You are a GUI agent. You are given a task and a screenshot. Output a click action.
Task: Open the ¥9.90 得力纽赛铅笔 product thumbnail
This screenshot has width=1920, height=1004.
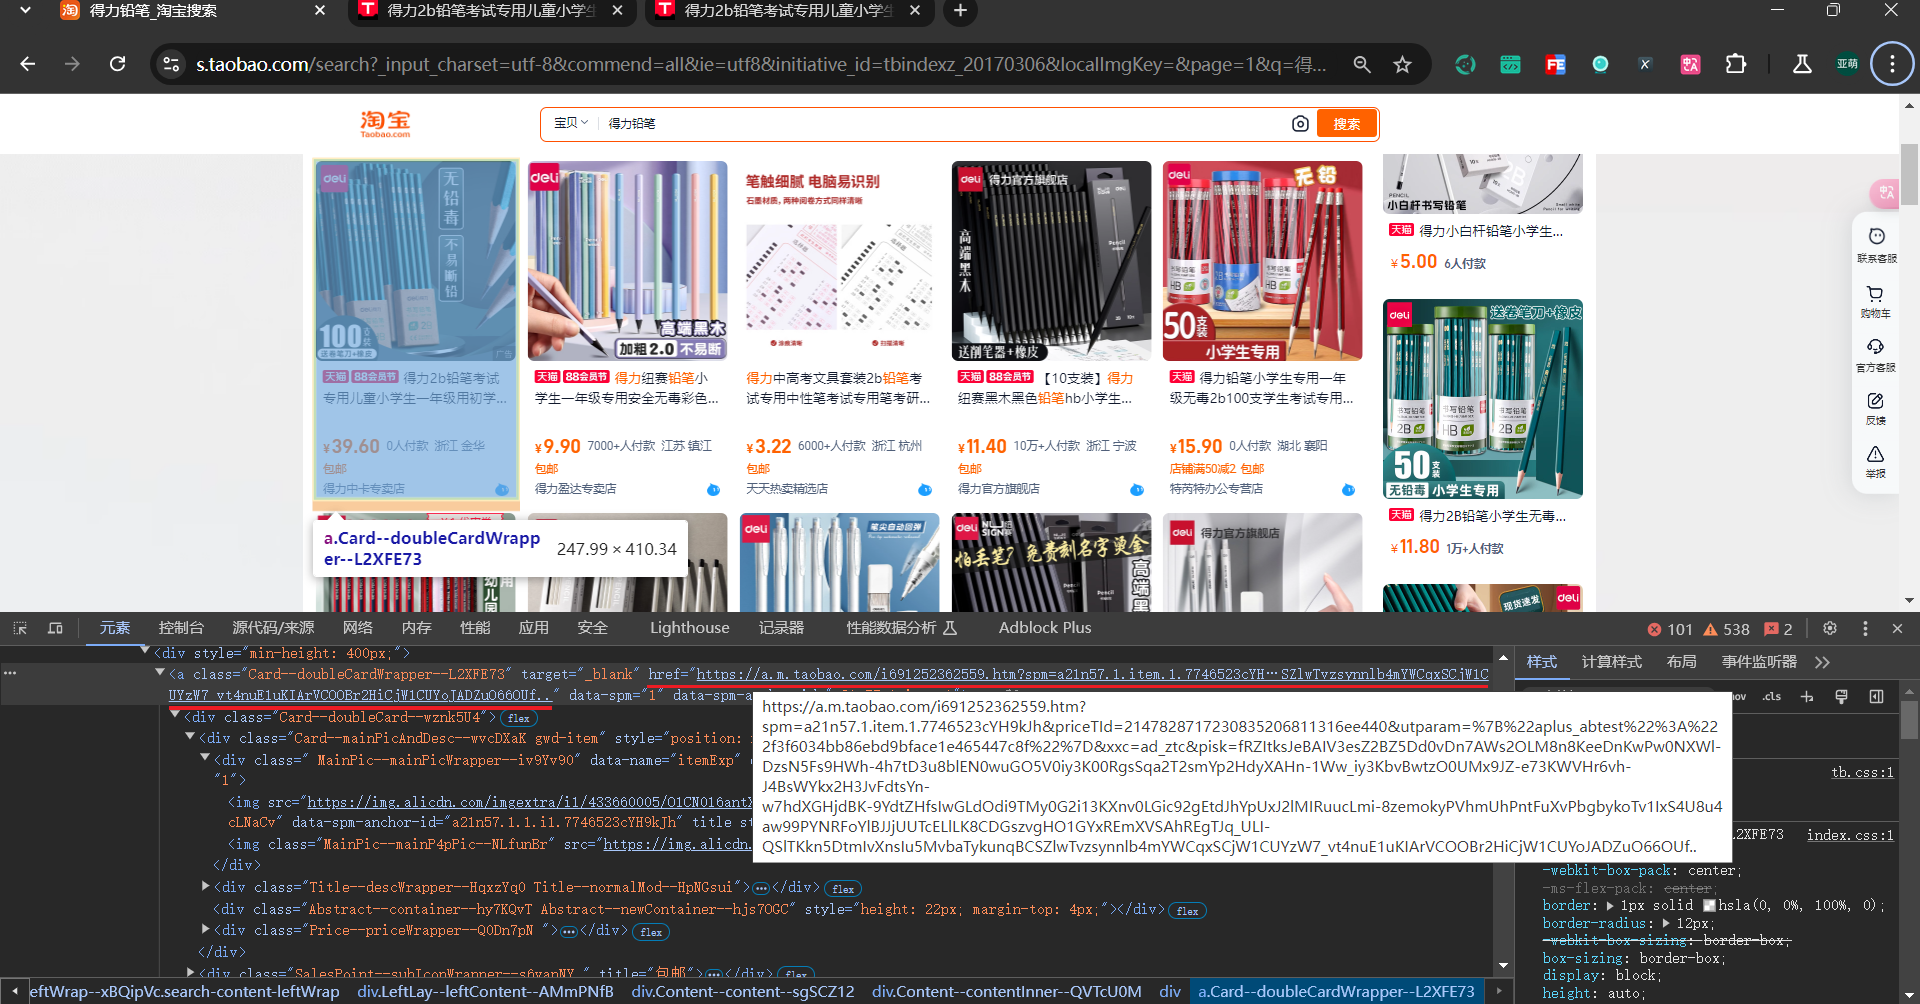click(x=627, y=260)
